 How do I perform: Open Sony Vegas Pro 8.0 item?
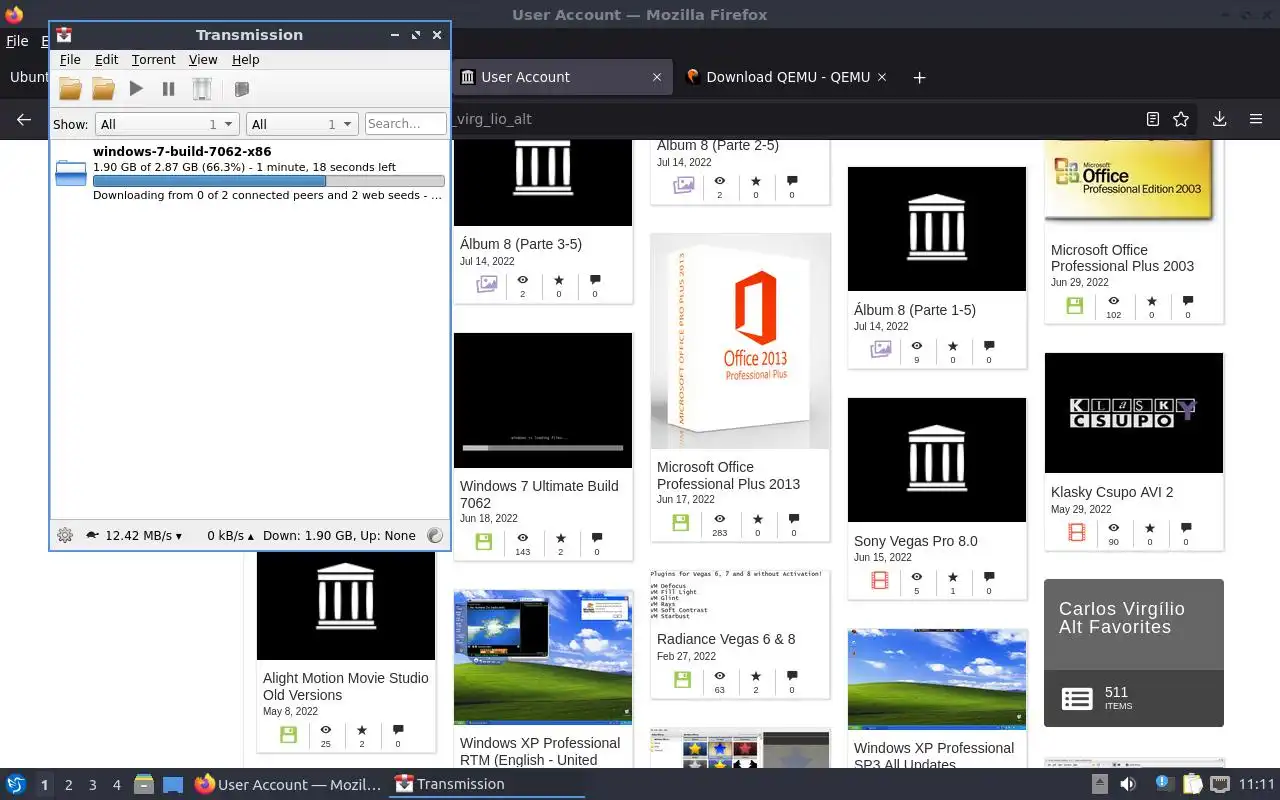pyautogui.click(x=915, y=541)
